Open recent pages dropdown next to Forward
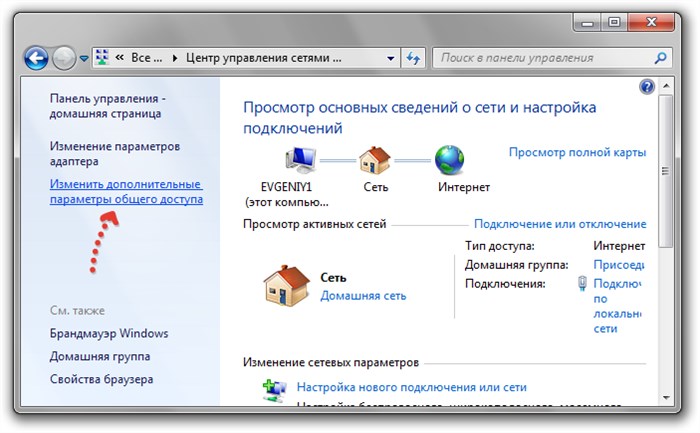This screenshot has height=433, width=700. pyautogui.click(x=83, y=58)
